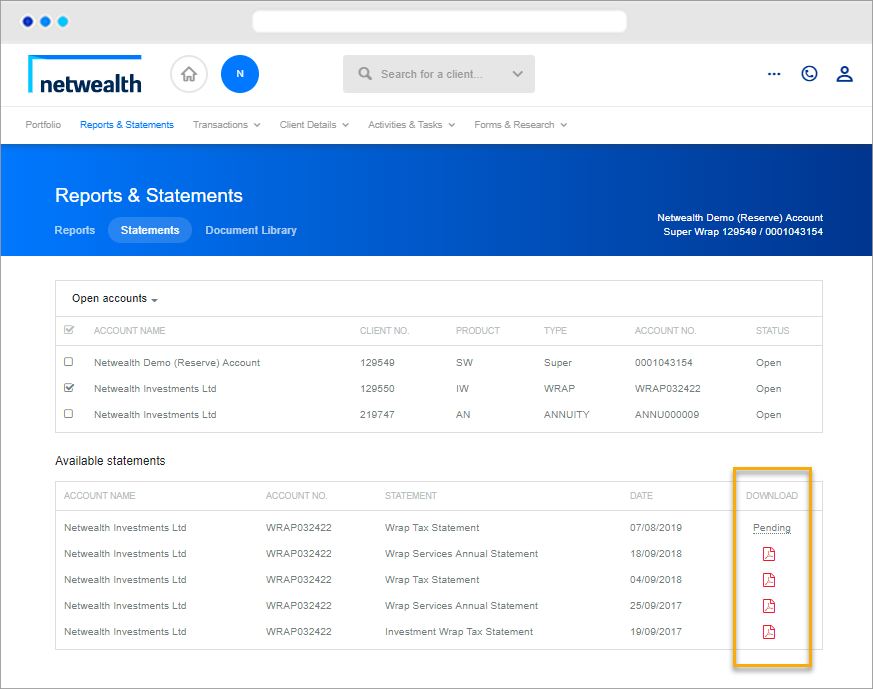The width and height of the screenshot is (873, 689).
Task: Select client number 219747
Action: (x=377, y=415)
